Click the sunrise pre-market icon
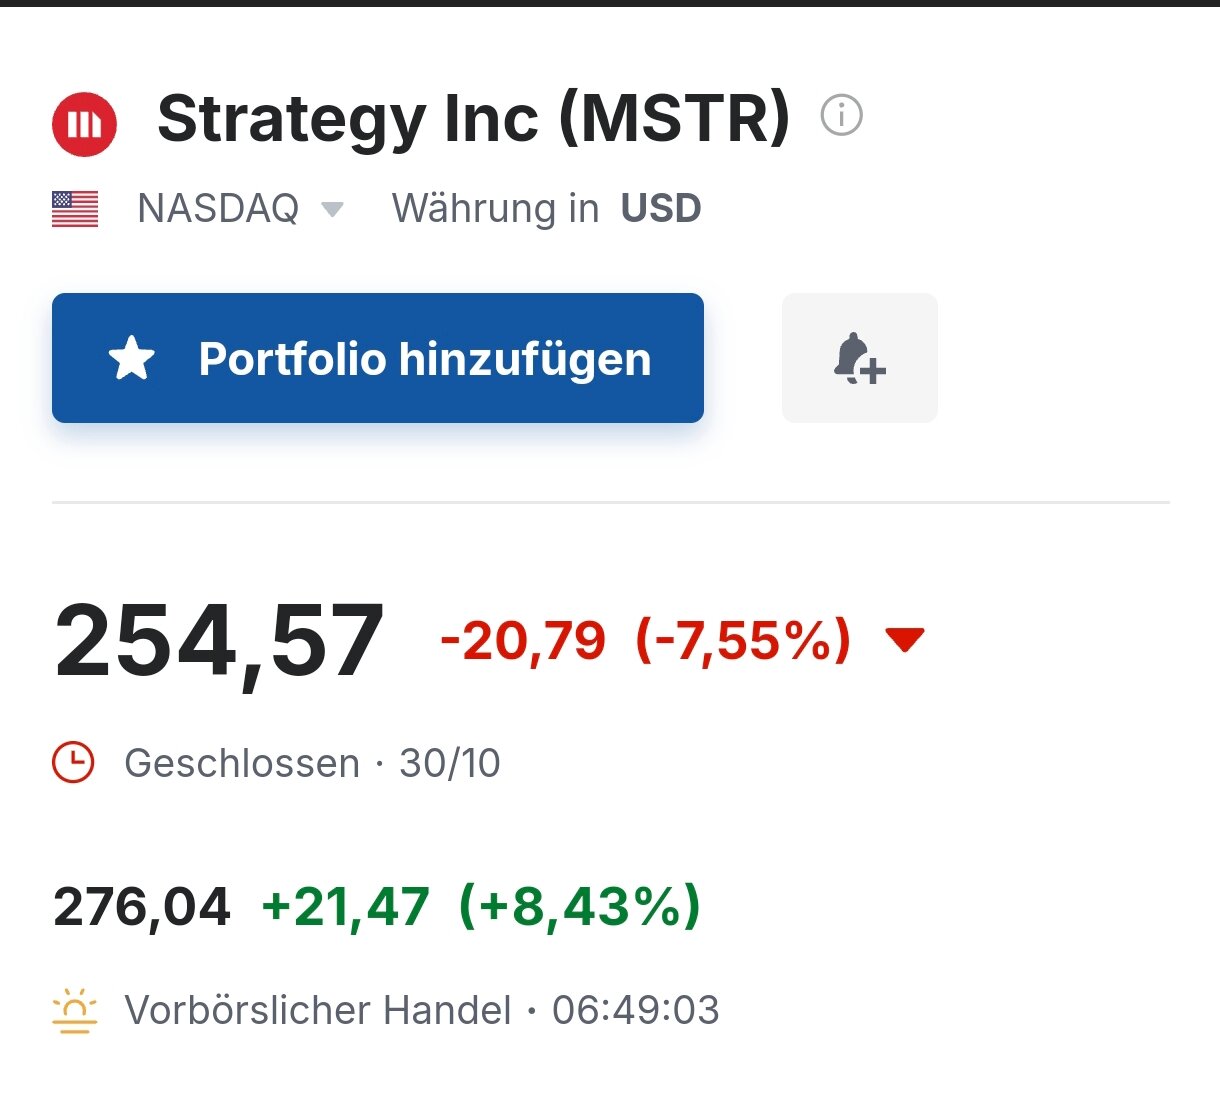1220x1099 pixels. point(74,1010)
